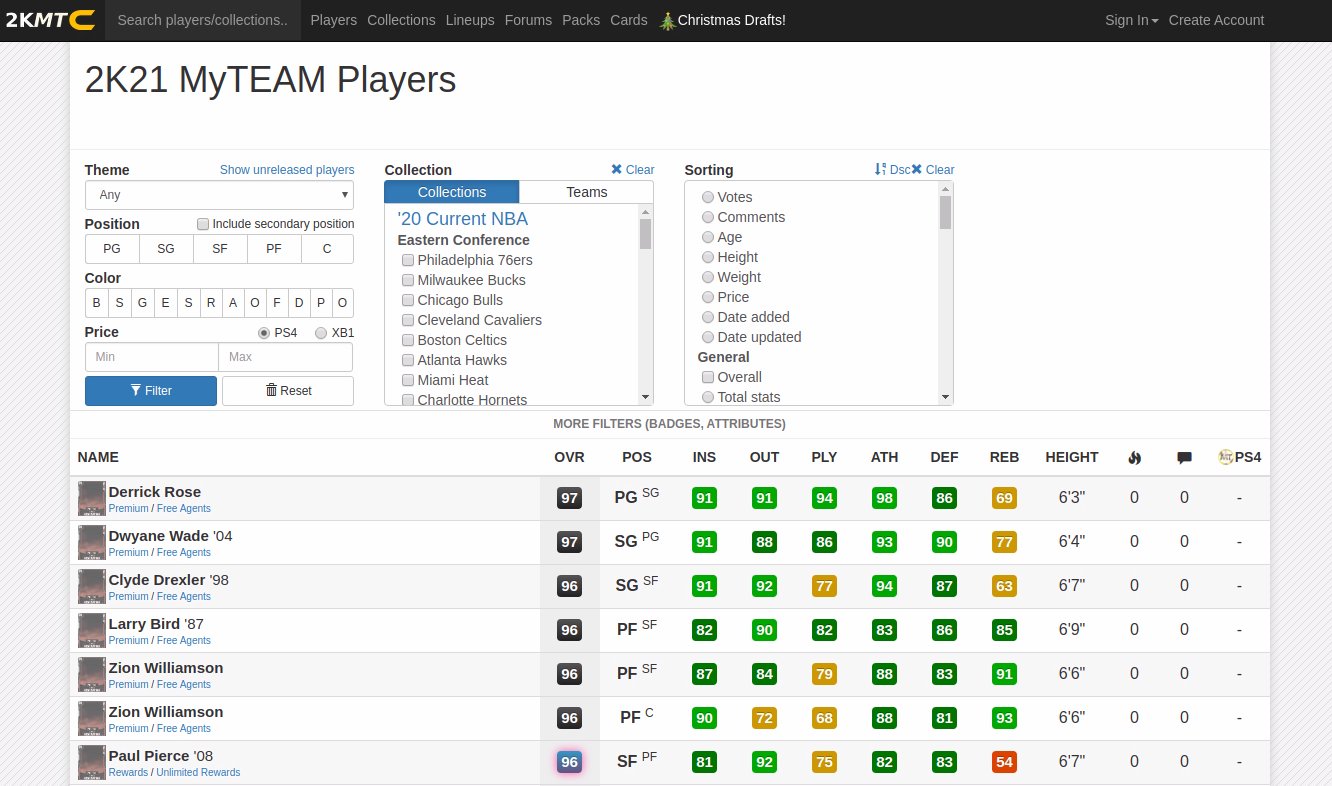The width and height of the screenshot is (1332, 786).
Task: Select Votes sorting option
Action: pyautogui.click(x=708, y=197)
